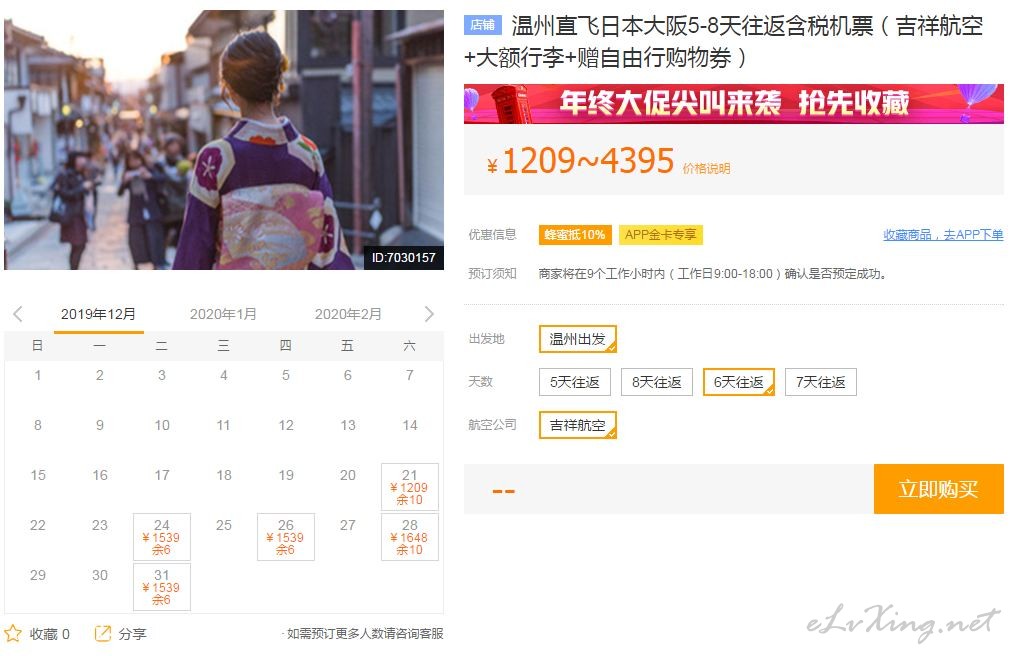Click the share icon
Screen dimensions: 1011x656
coord(103,633)
